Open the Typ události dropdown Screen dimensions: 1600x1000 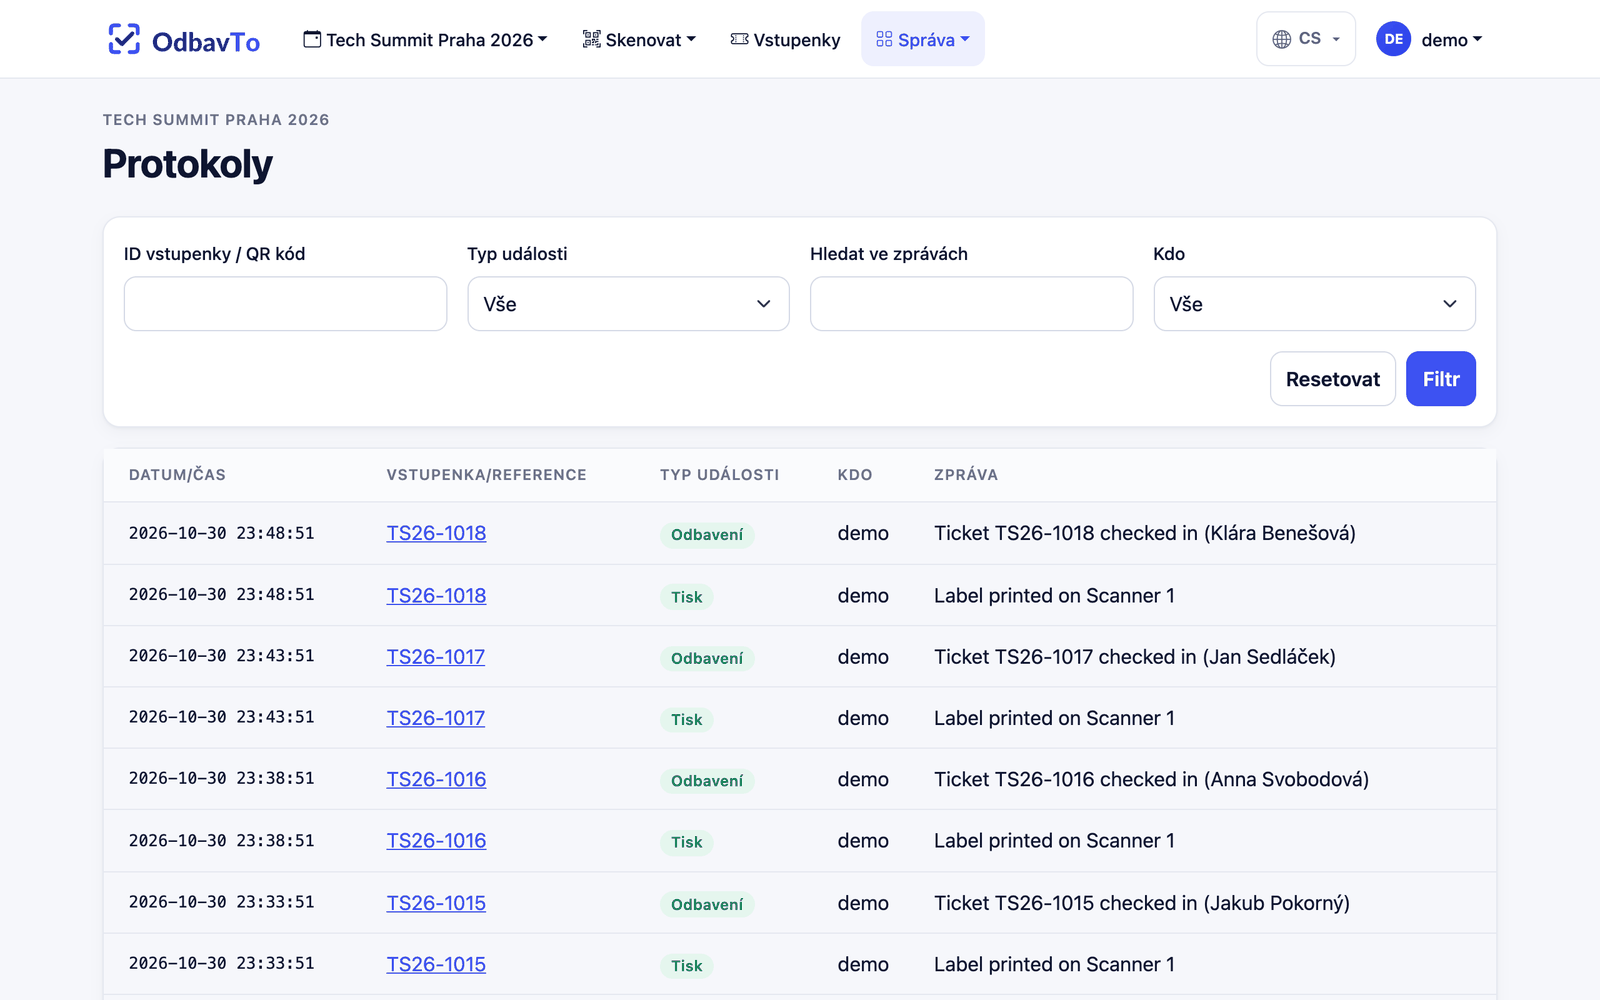628,304
